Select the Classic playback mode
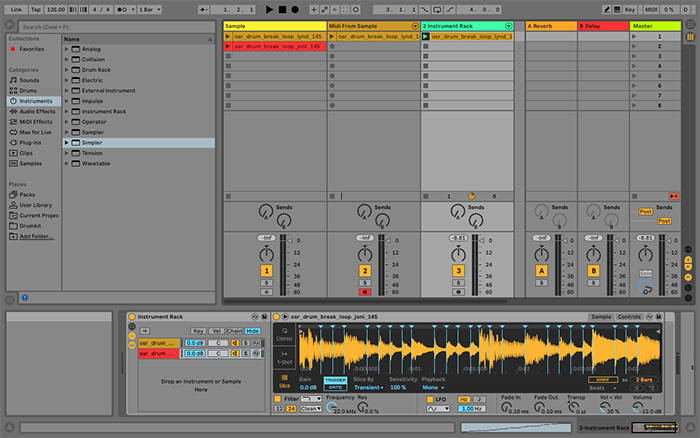The height and width of the screenshot is (438, 700). click(x=284, y=334)
